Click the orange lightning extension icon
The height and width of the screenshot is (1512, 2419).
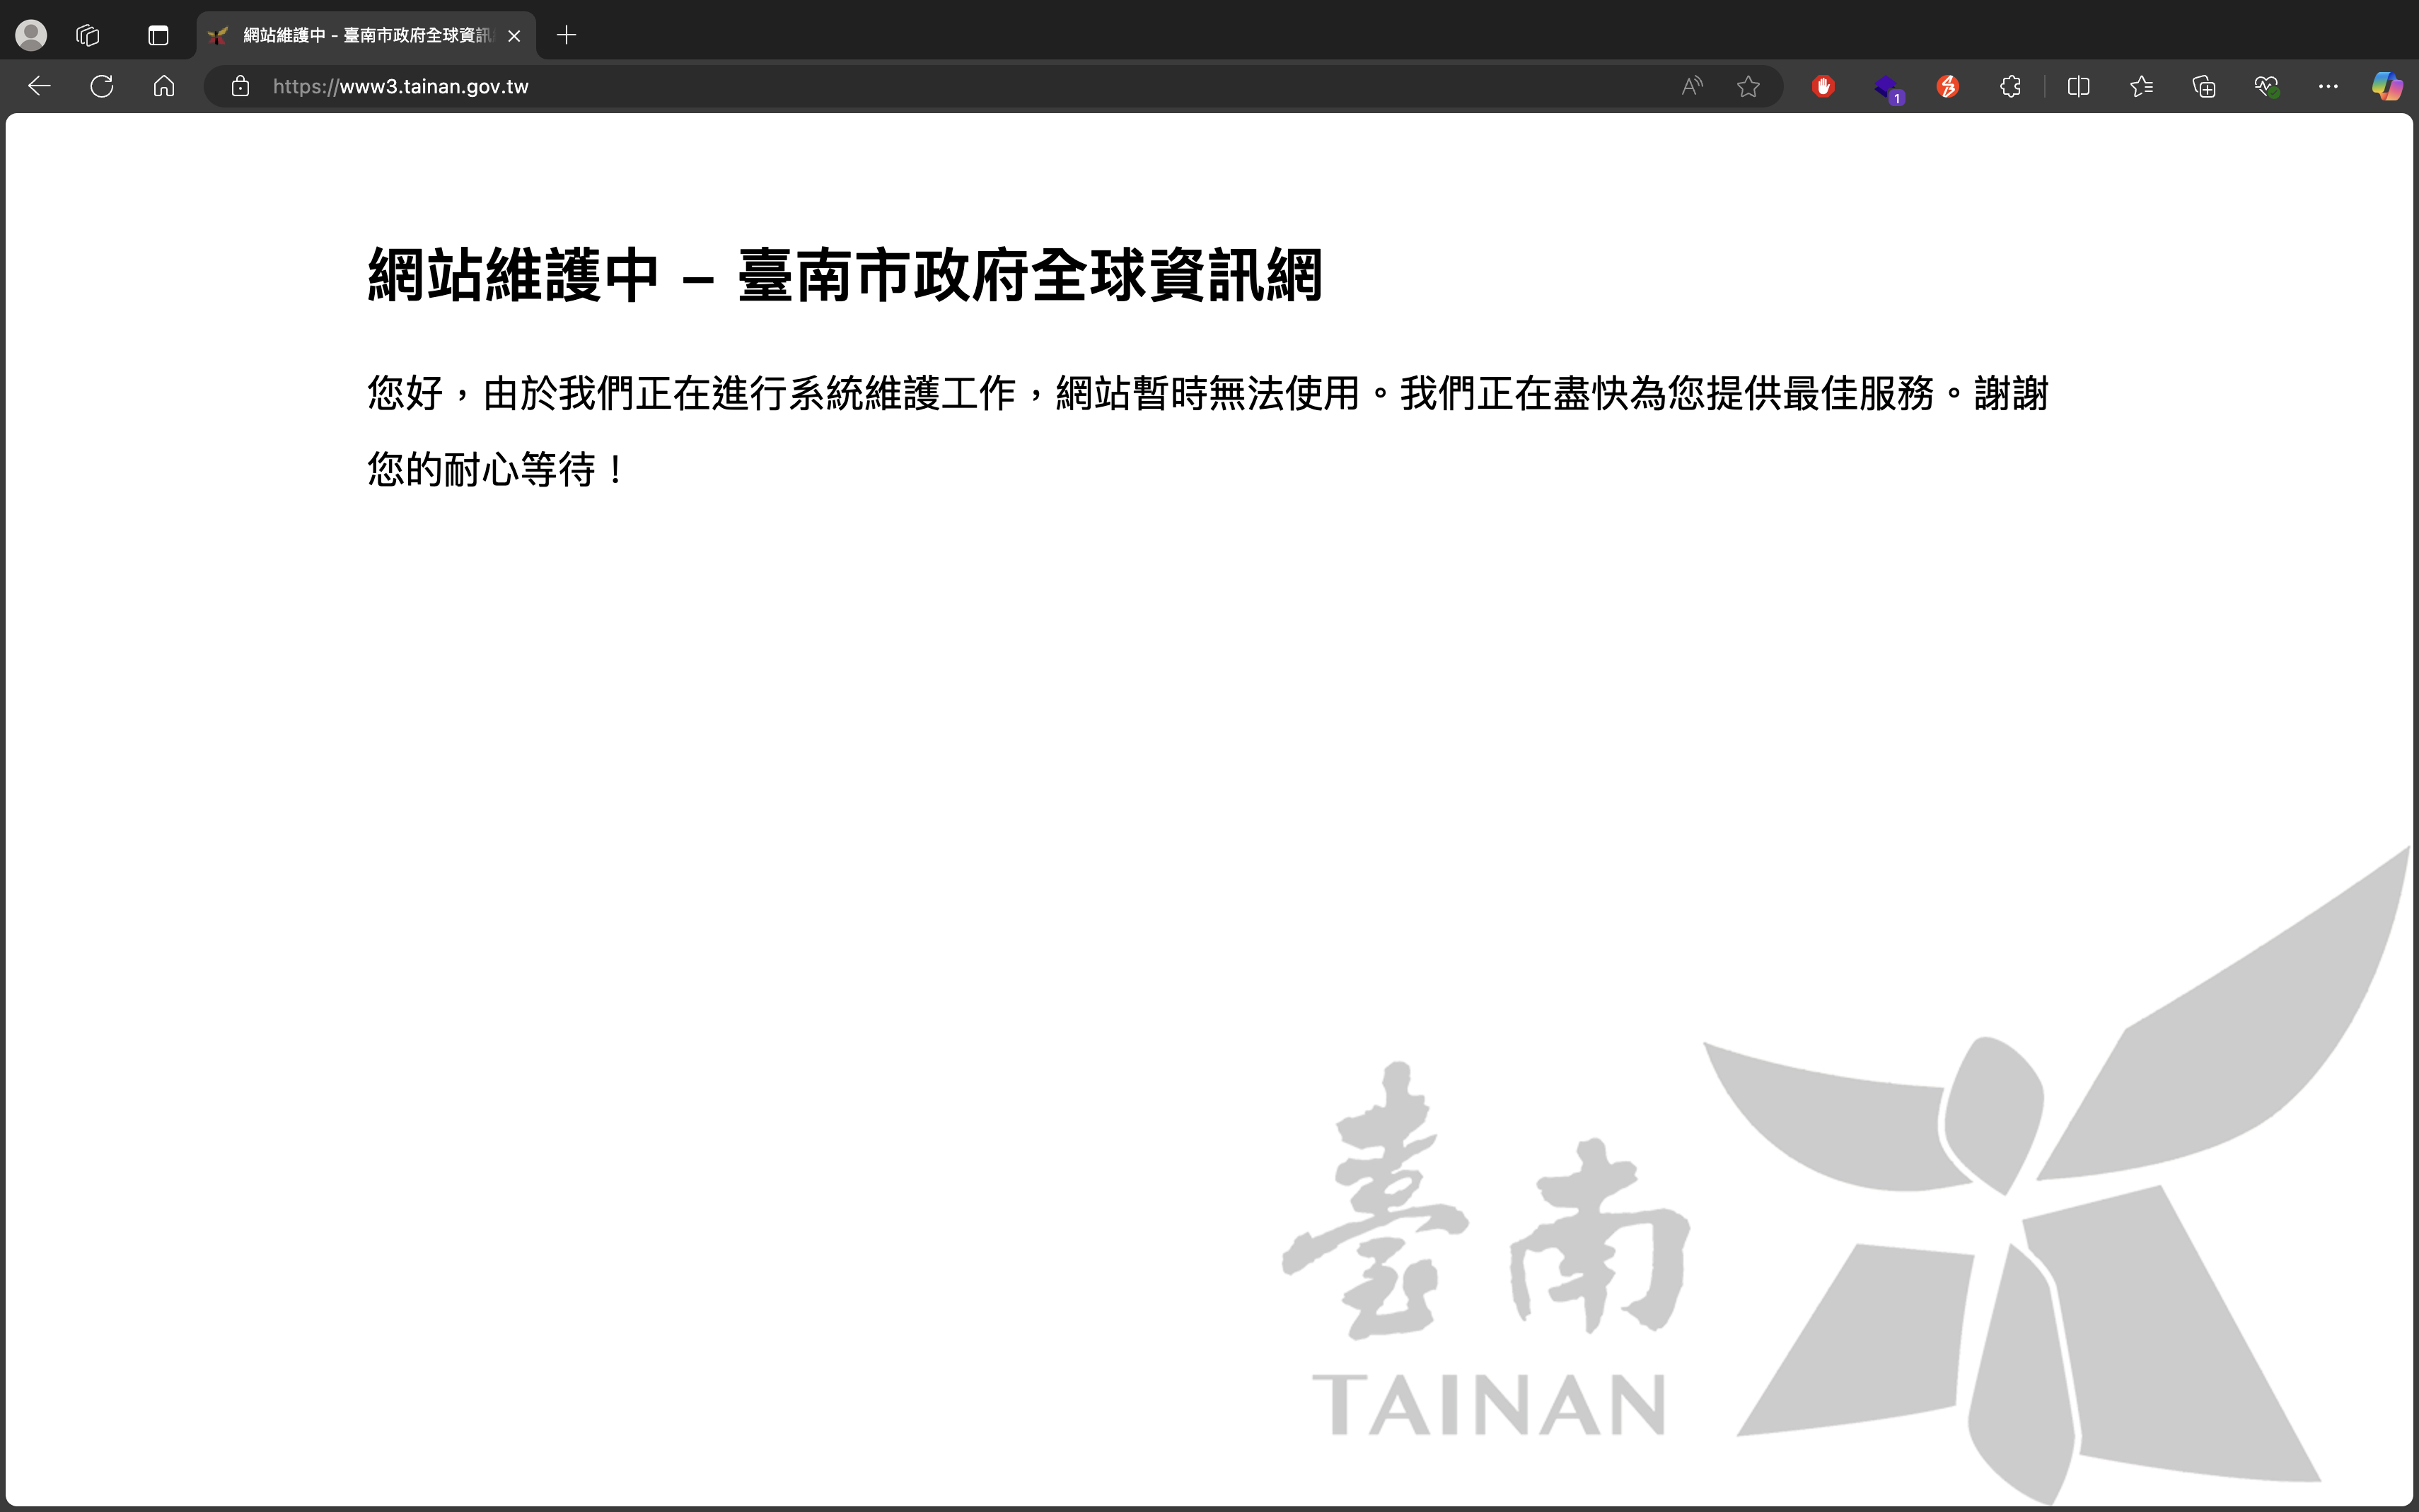pos(1948,86)
